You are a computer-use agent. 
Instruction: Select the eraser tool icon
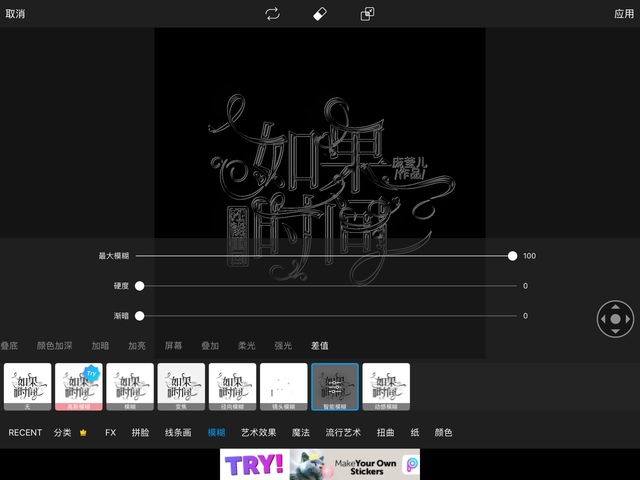coord(320,14)
